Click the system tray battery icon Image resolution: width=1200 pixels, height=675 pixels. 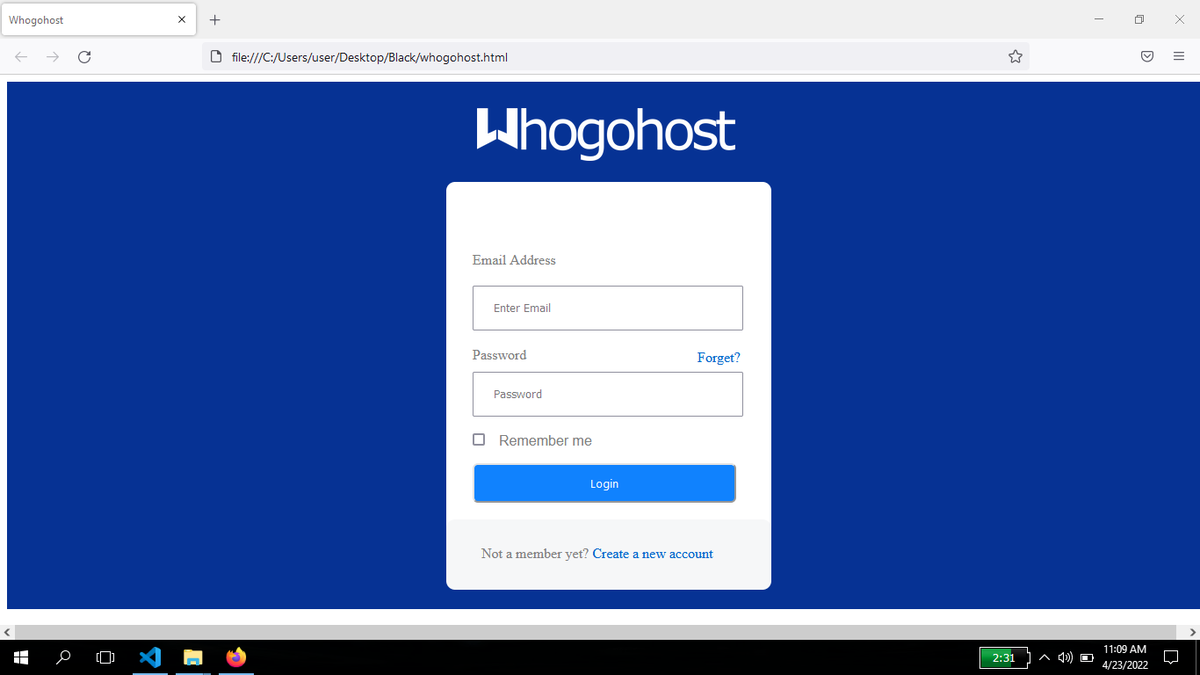click(x=1086, y=657)
